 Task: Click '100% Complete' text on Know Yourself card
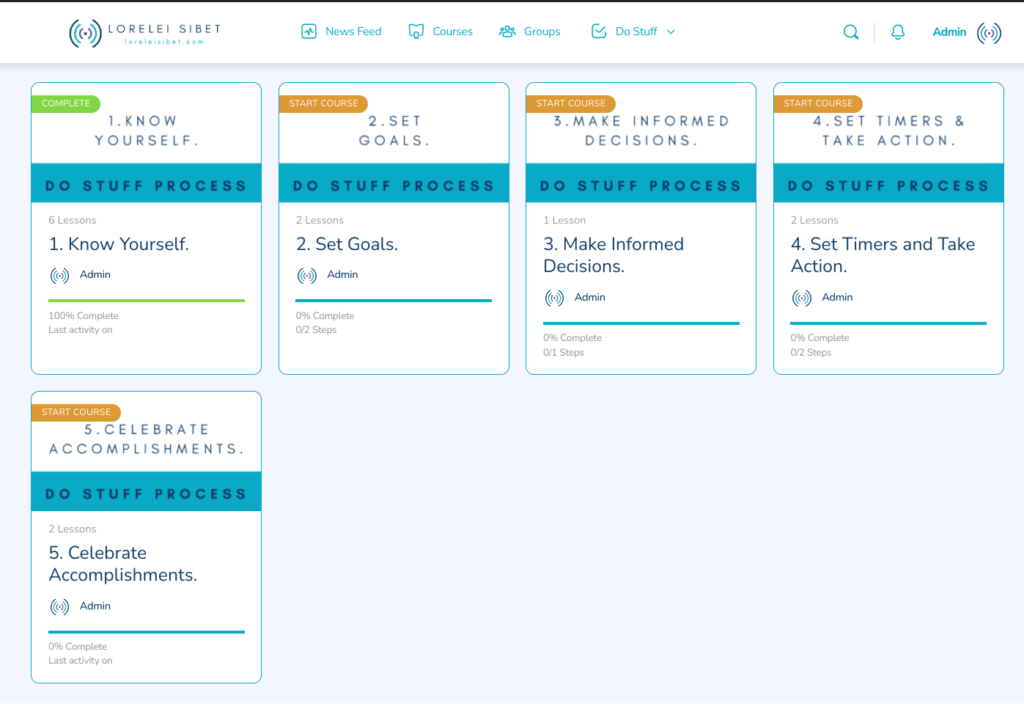tap(84, 316)
